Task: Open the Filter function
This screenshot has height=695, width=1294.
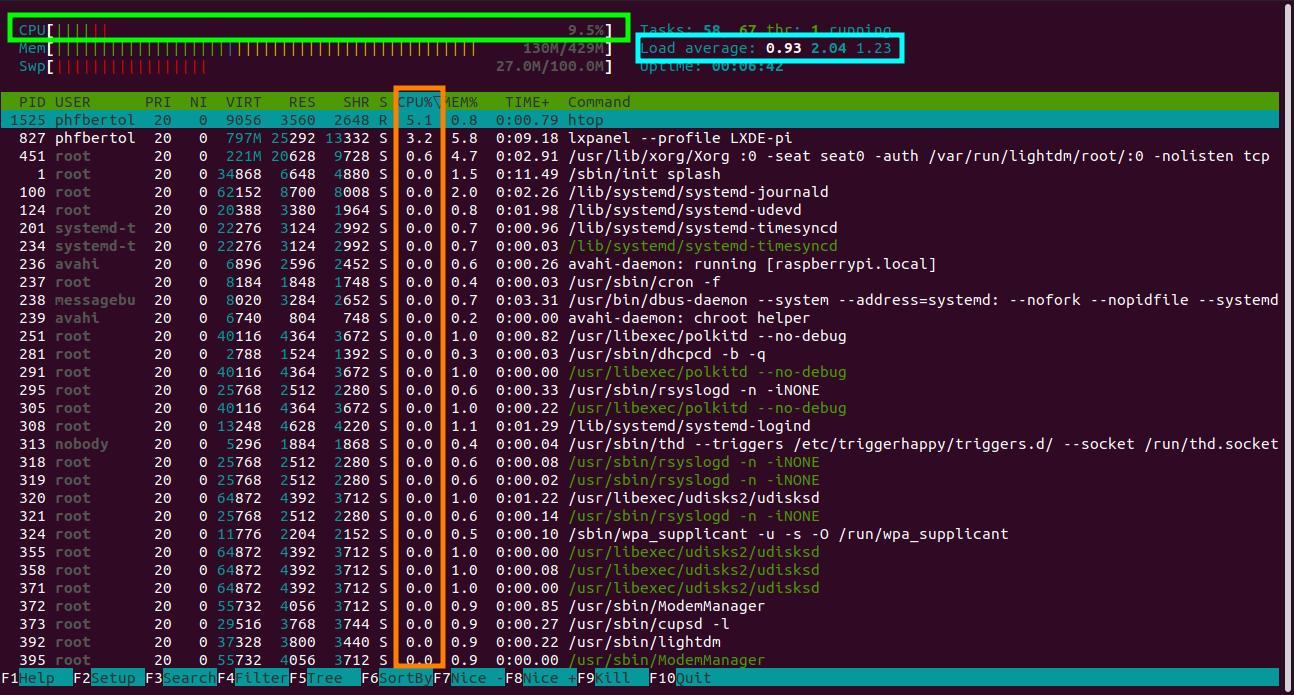Action: pyautogui.click(x=250, y=678)
